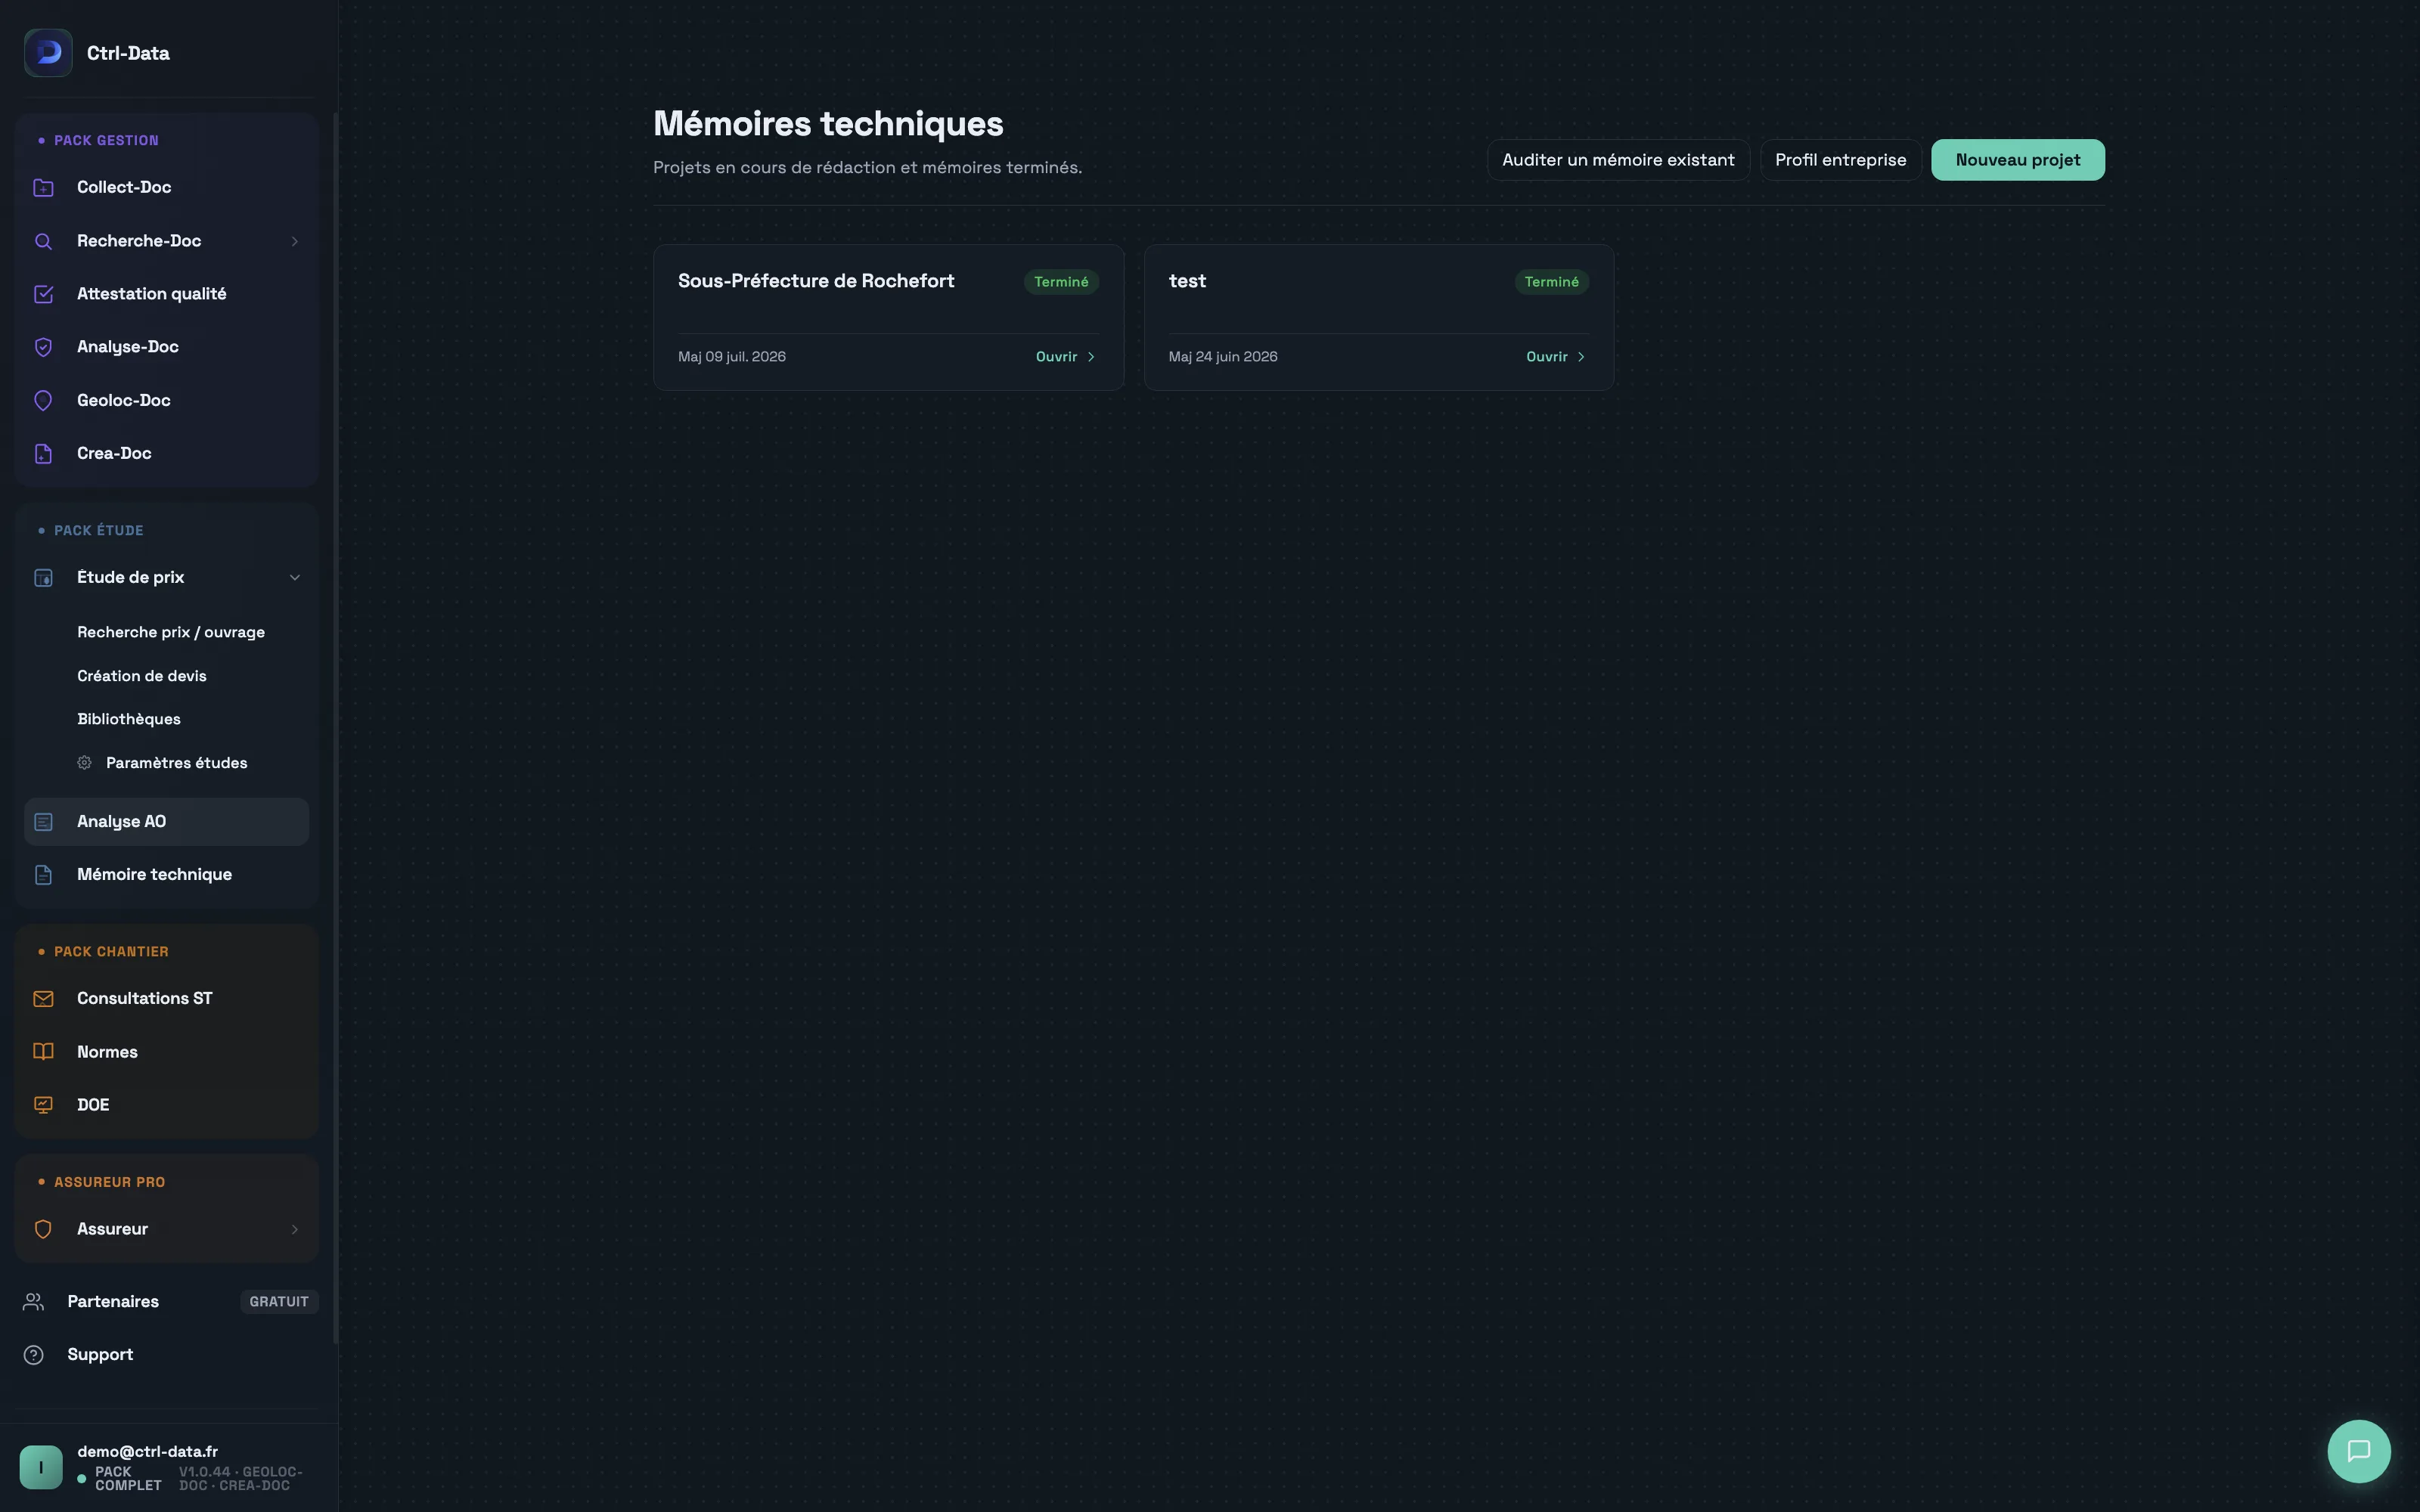Click Terminé badge on test card
This screenshot has height=1512, width=2420.
1551,282
